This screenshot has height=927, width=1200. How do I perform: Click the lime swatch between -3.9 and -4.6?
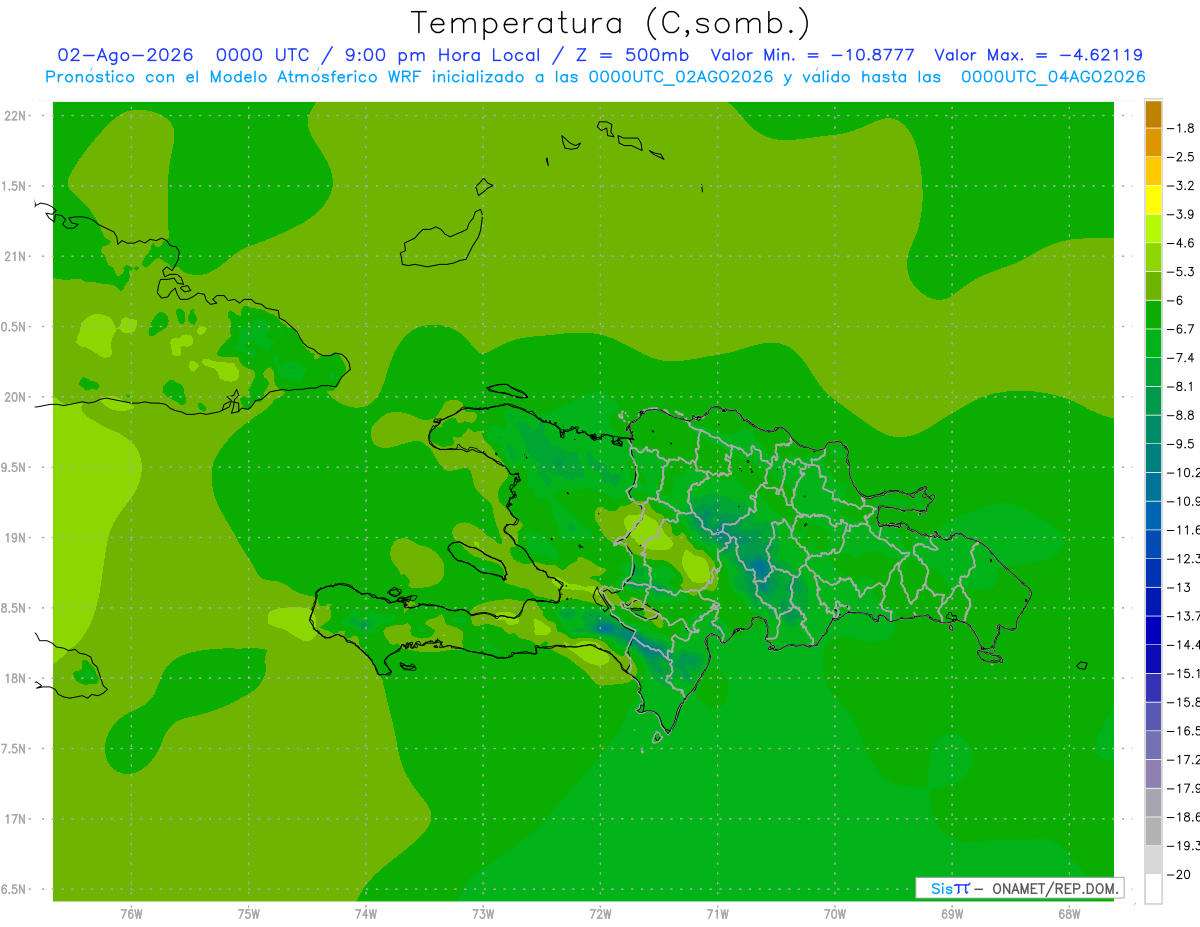[1153, 229]
